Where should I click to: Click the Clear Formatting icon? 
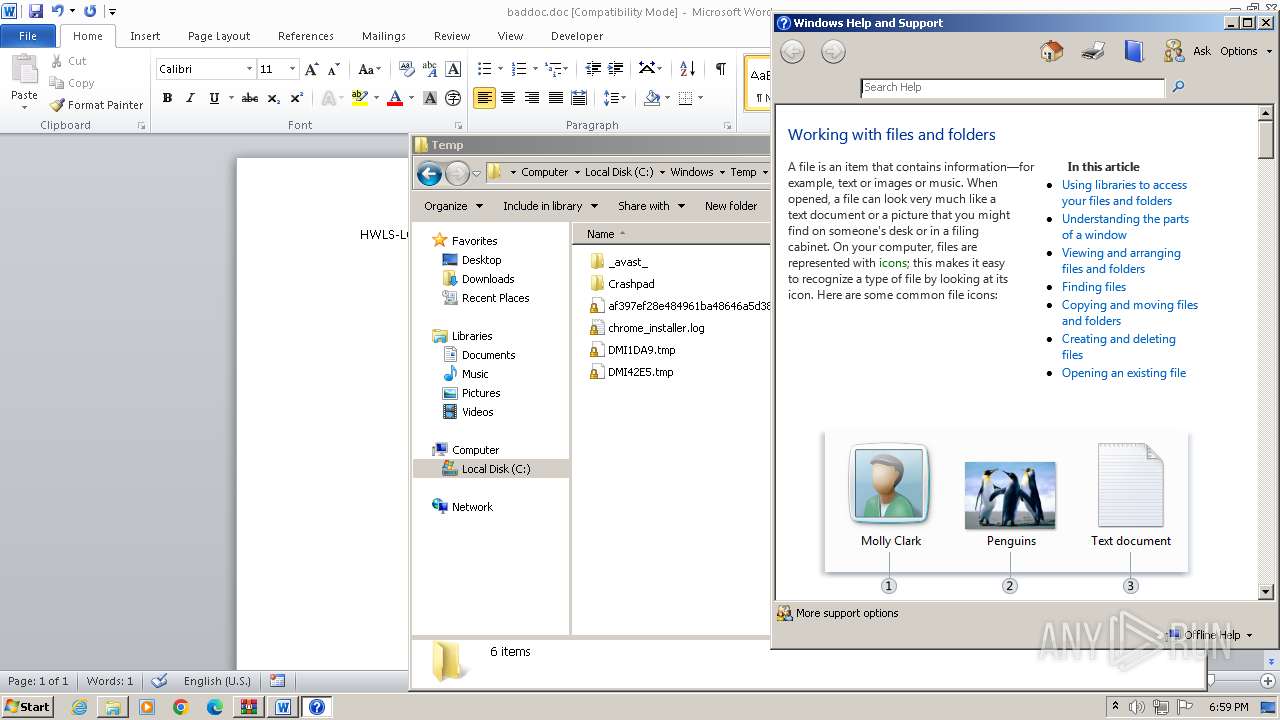pos(406,69)
